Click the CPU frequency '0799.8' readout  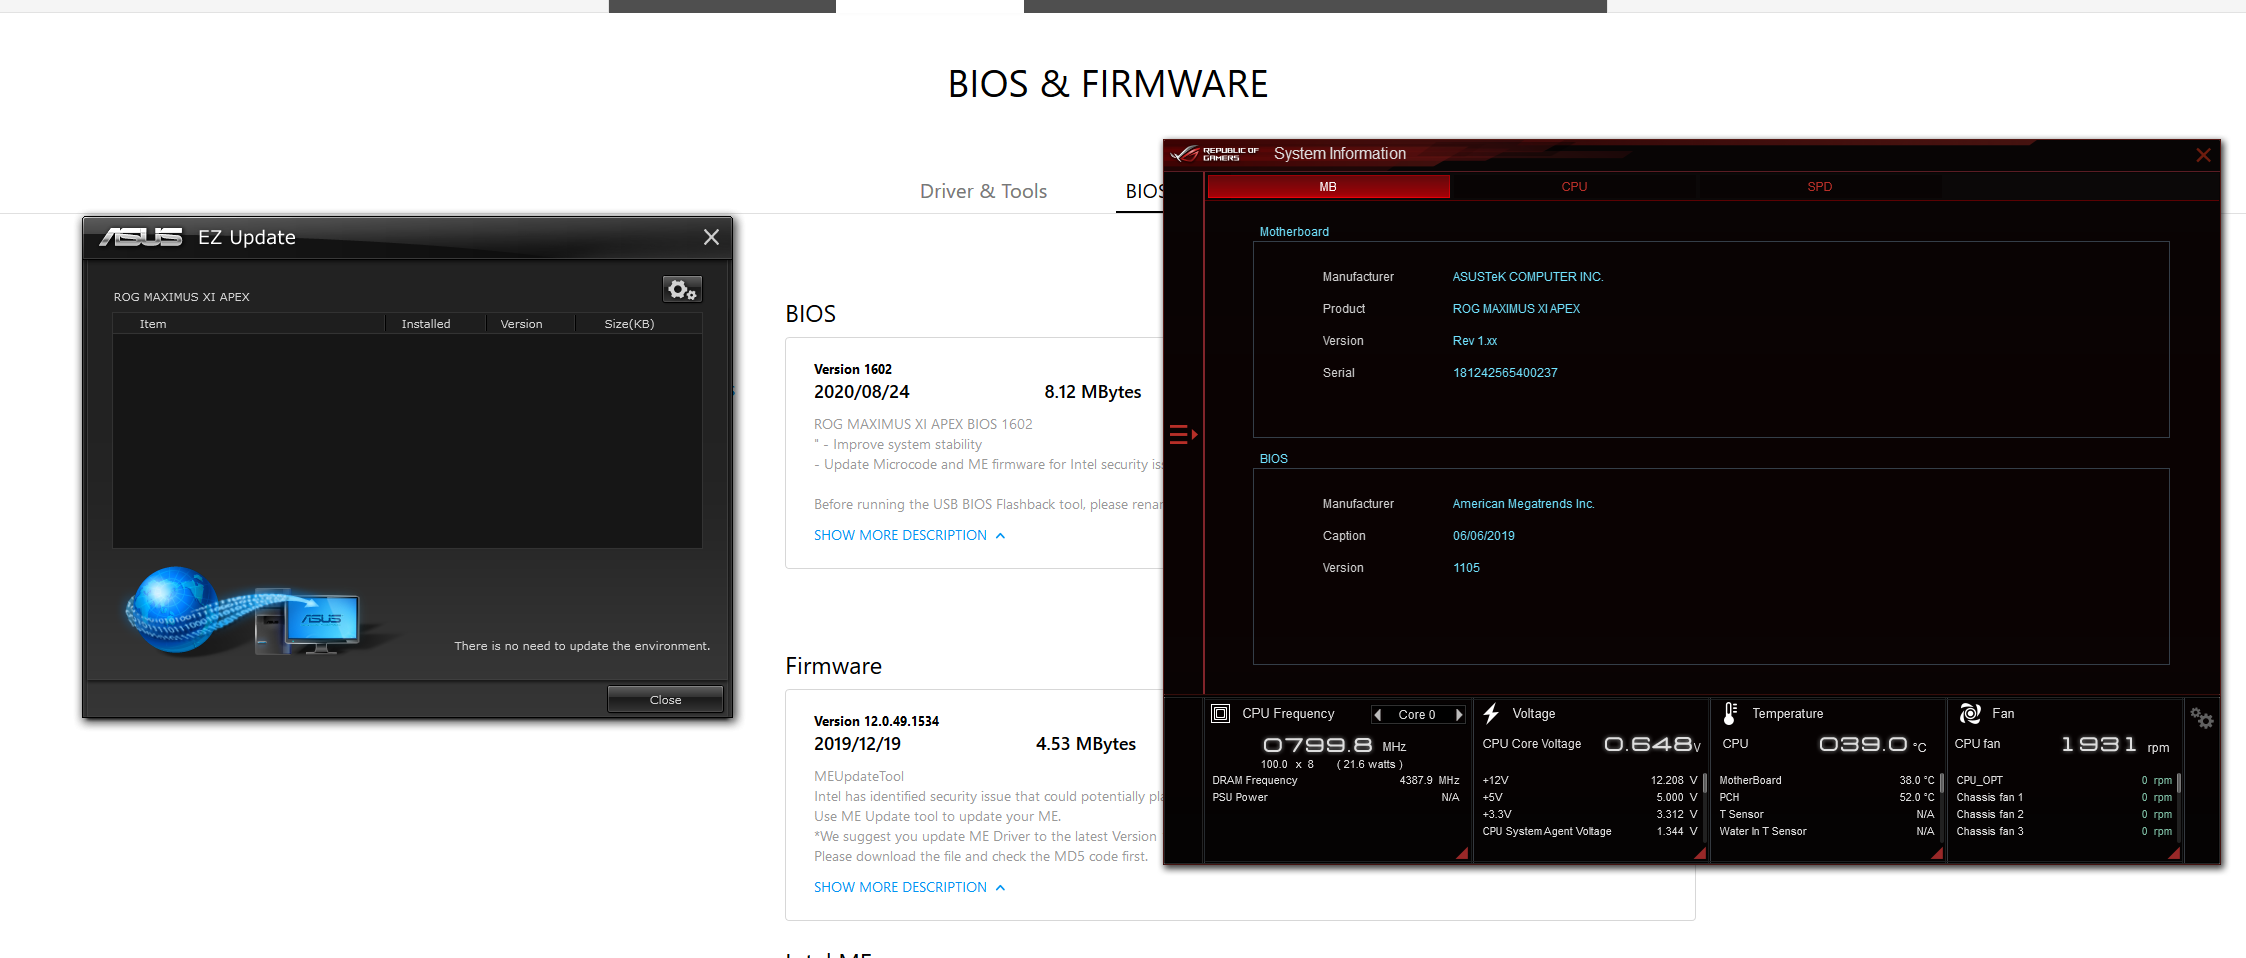pos(1318,745)
